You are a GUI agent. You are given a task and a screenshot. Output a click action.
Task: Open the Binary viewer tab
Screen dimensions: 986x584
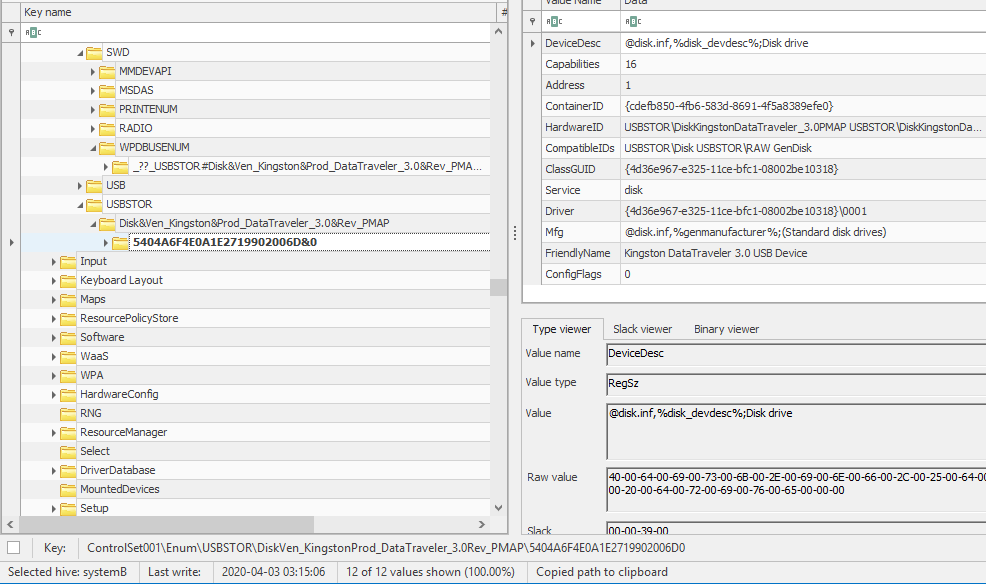coord(726,329)
